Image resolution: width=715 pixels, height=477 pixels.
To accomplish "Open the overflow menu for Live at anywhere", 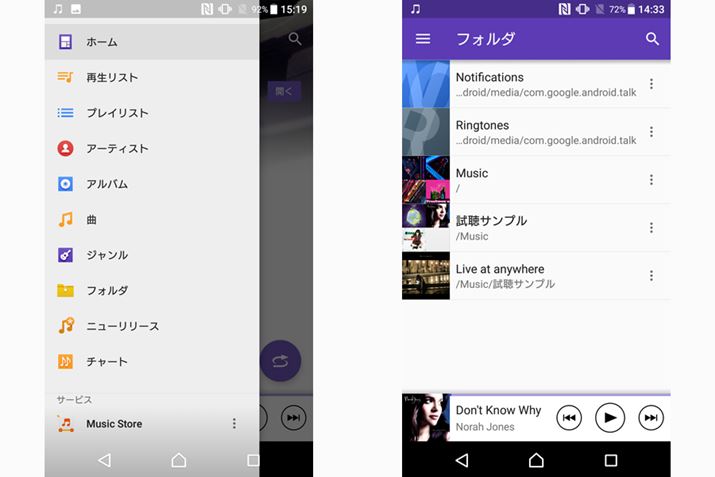I will [651, 275].
